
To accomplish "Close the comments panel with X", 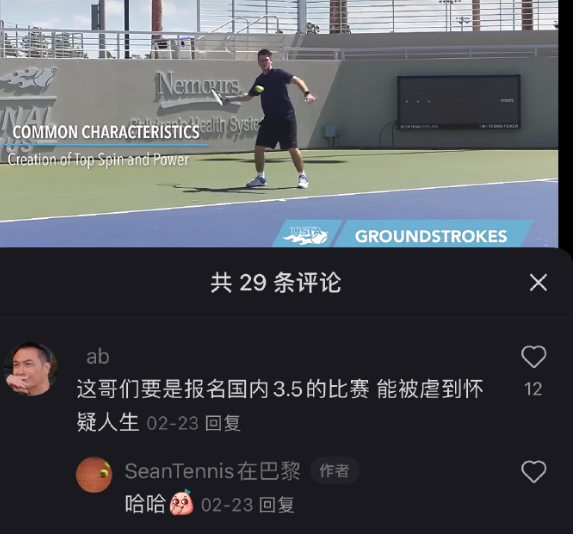I will pyautogui.click(x=538, y=282).
